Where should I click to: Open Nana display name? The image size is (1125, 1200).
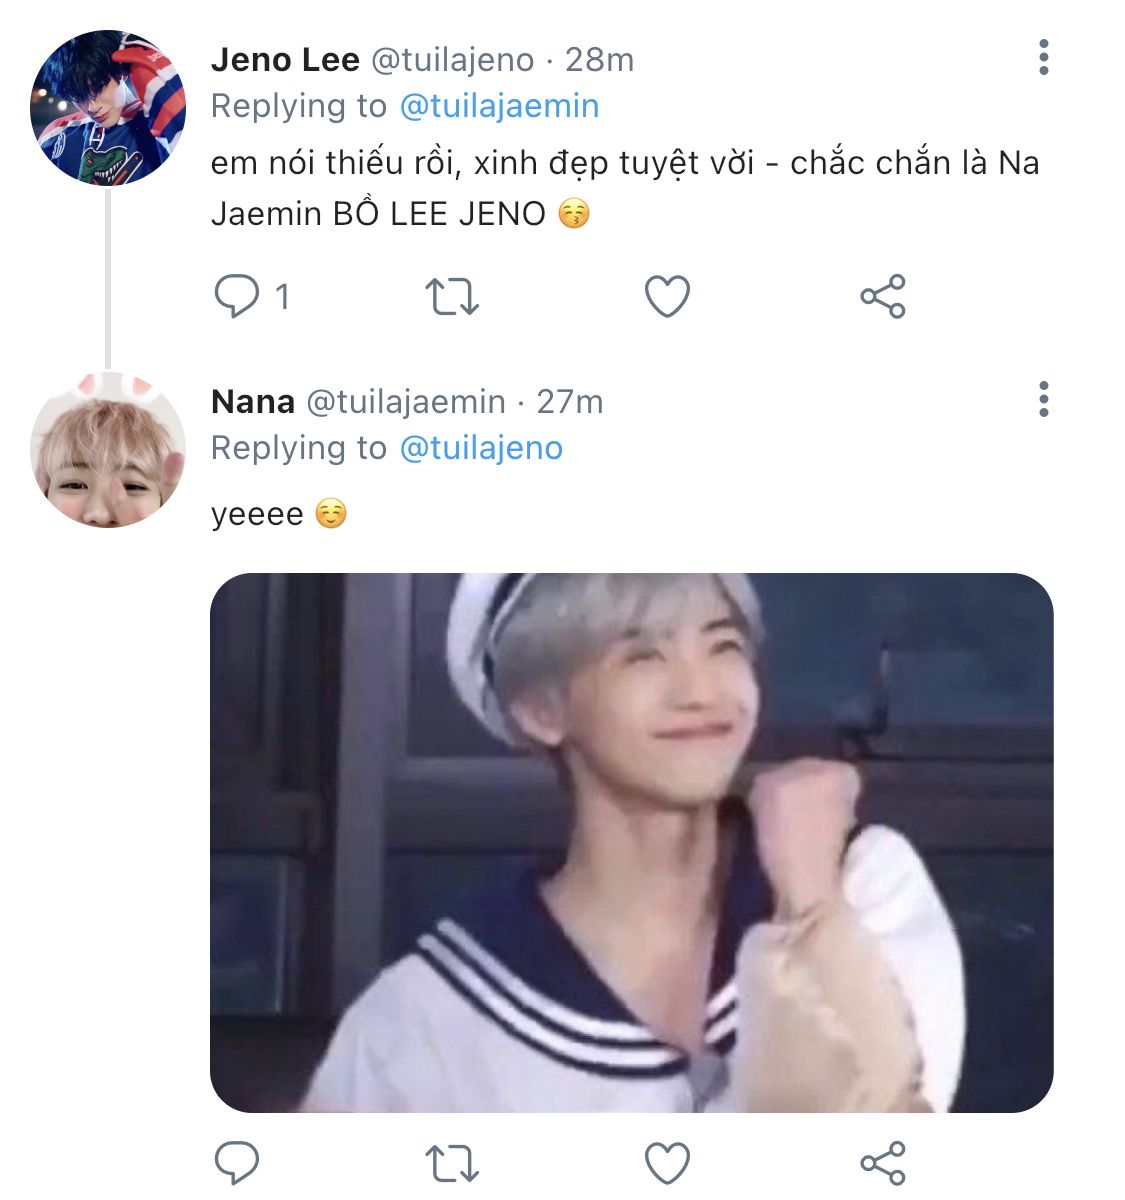coord(253,402)
